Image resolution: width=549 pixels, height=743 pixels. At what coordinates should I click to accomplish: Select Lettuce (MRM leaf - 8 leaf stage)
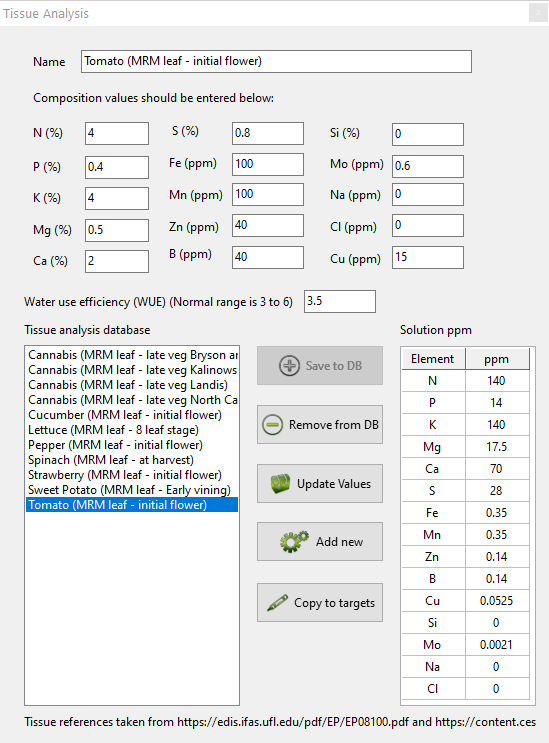(113, 430)
